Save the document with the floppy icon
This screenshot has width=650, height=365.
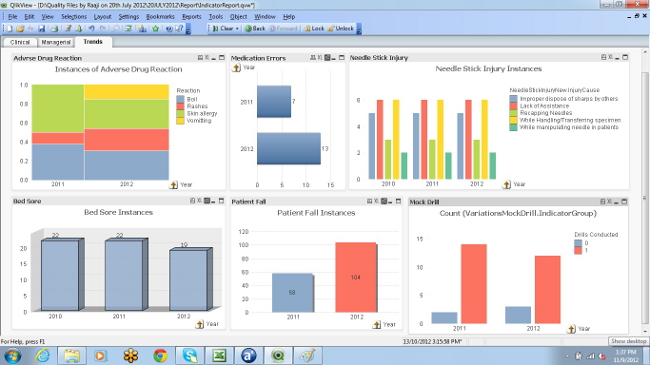coord(41,29)
